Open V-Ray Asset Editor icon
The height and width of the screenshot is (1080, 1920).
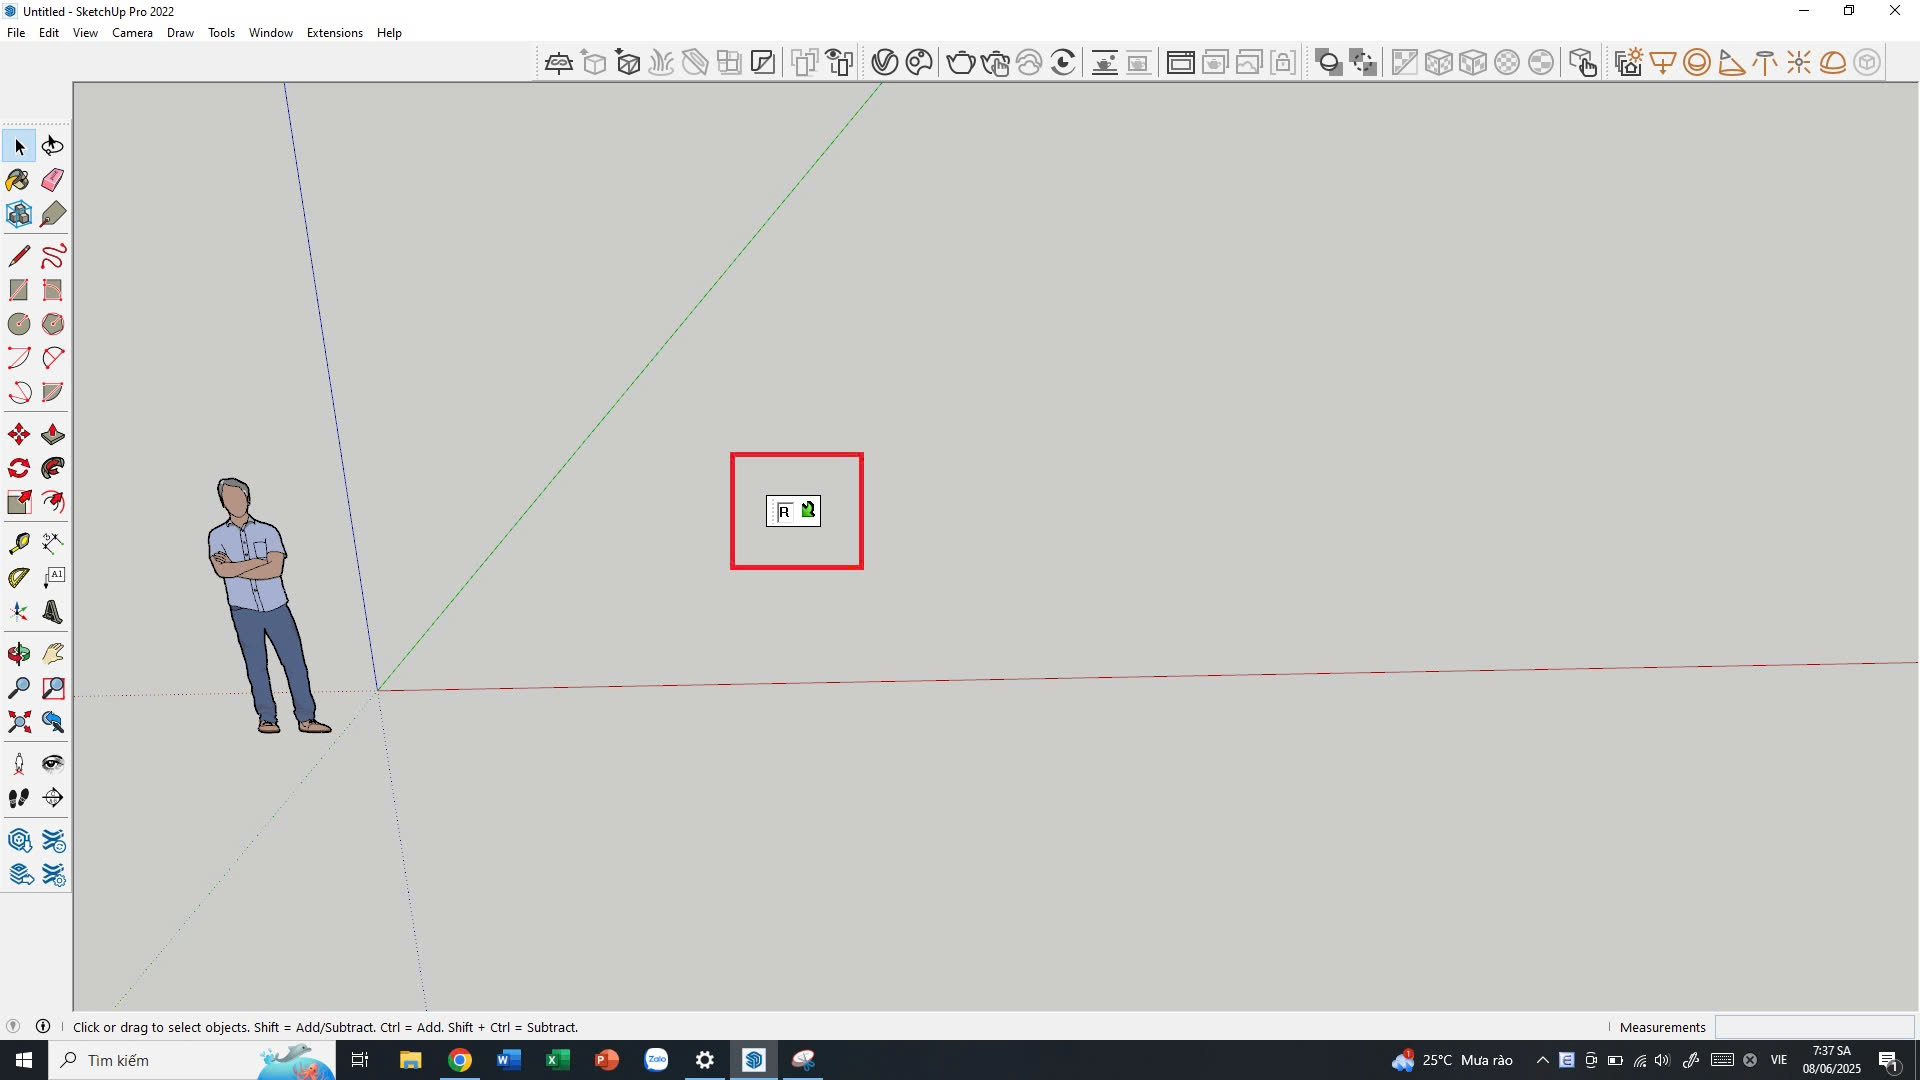click(x=884, y=63)
